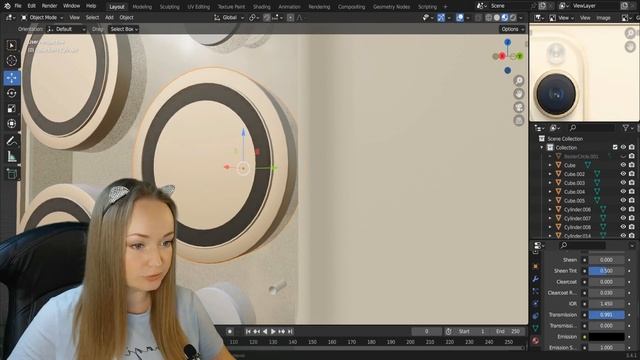Image resolution: width=640 pixels, height=360 pixels.
Task: Toggle the camera view icon
Action: point(519,107)
